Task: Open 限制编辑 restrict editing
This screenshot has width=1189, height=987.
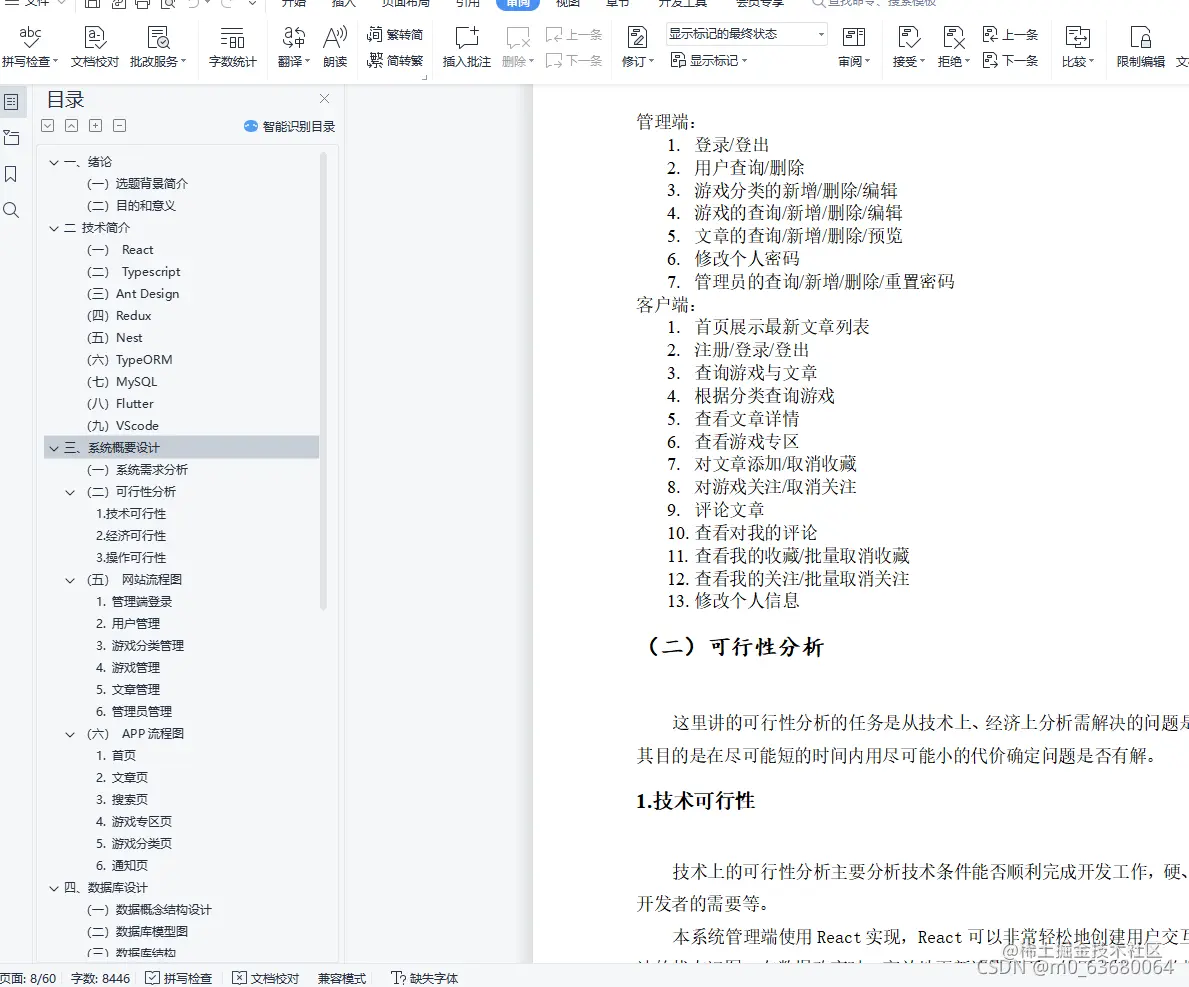Action: [1140, 47]
